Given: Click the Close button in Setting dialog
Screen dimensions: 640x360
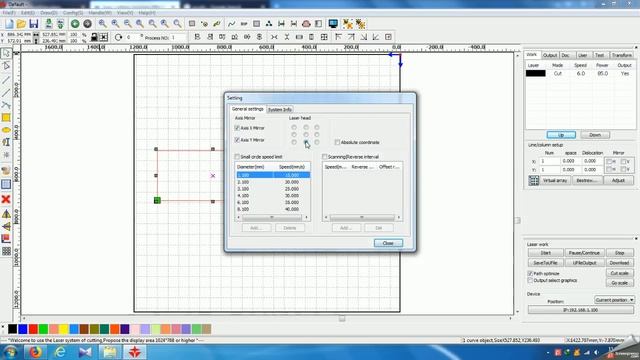Looking at the screenshot, I should click(x=388, y=243).
